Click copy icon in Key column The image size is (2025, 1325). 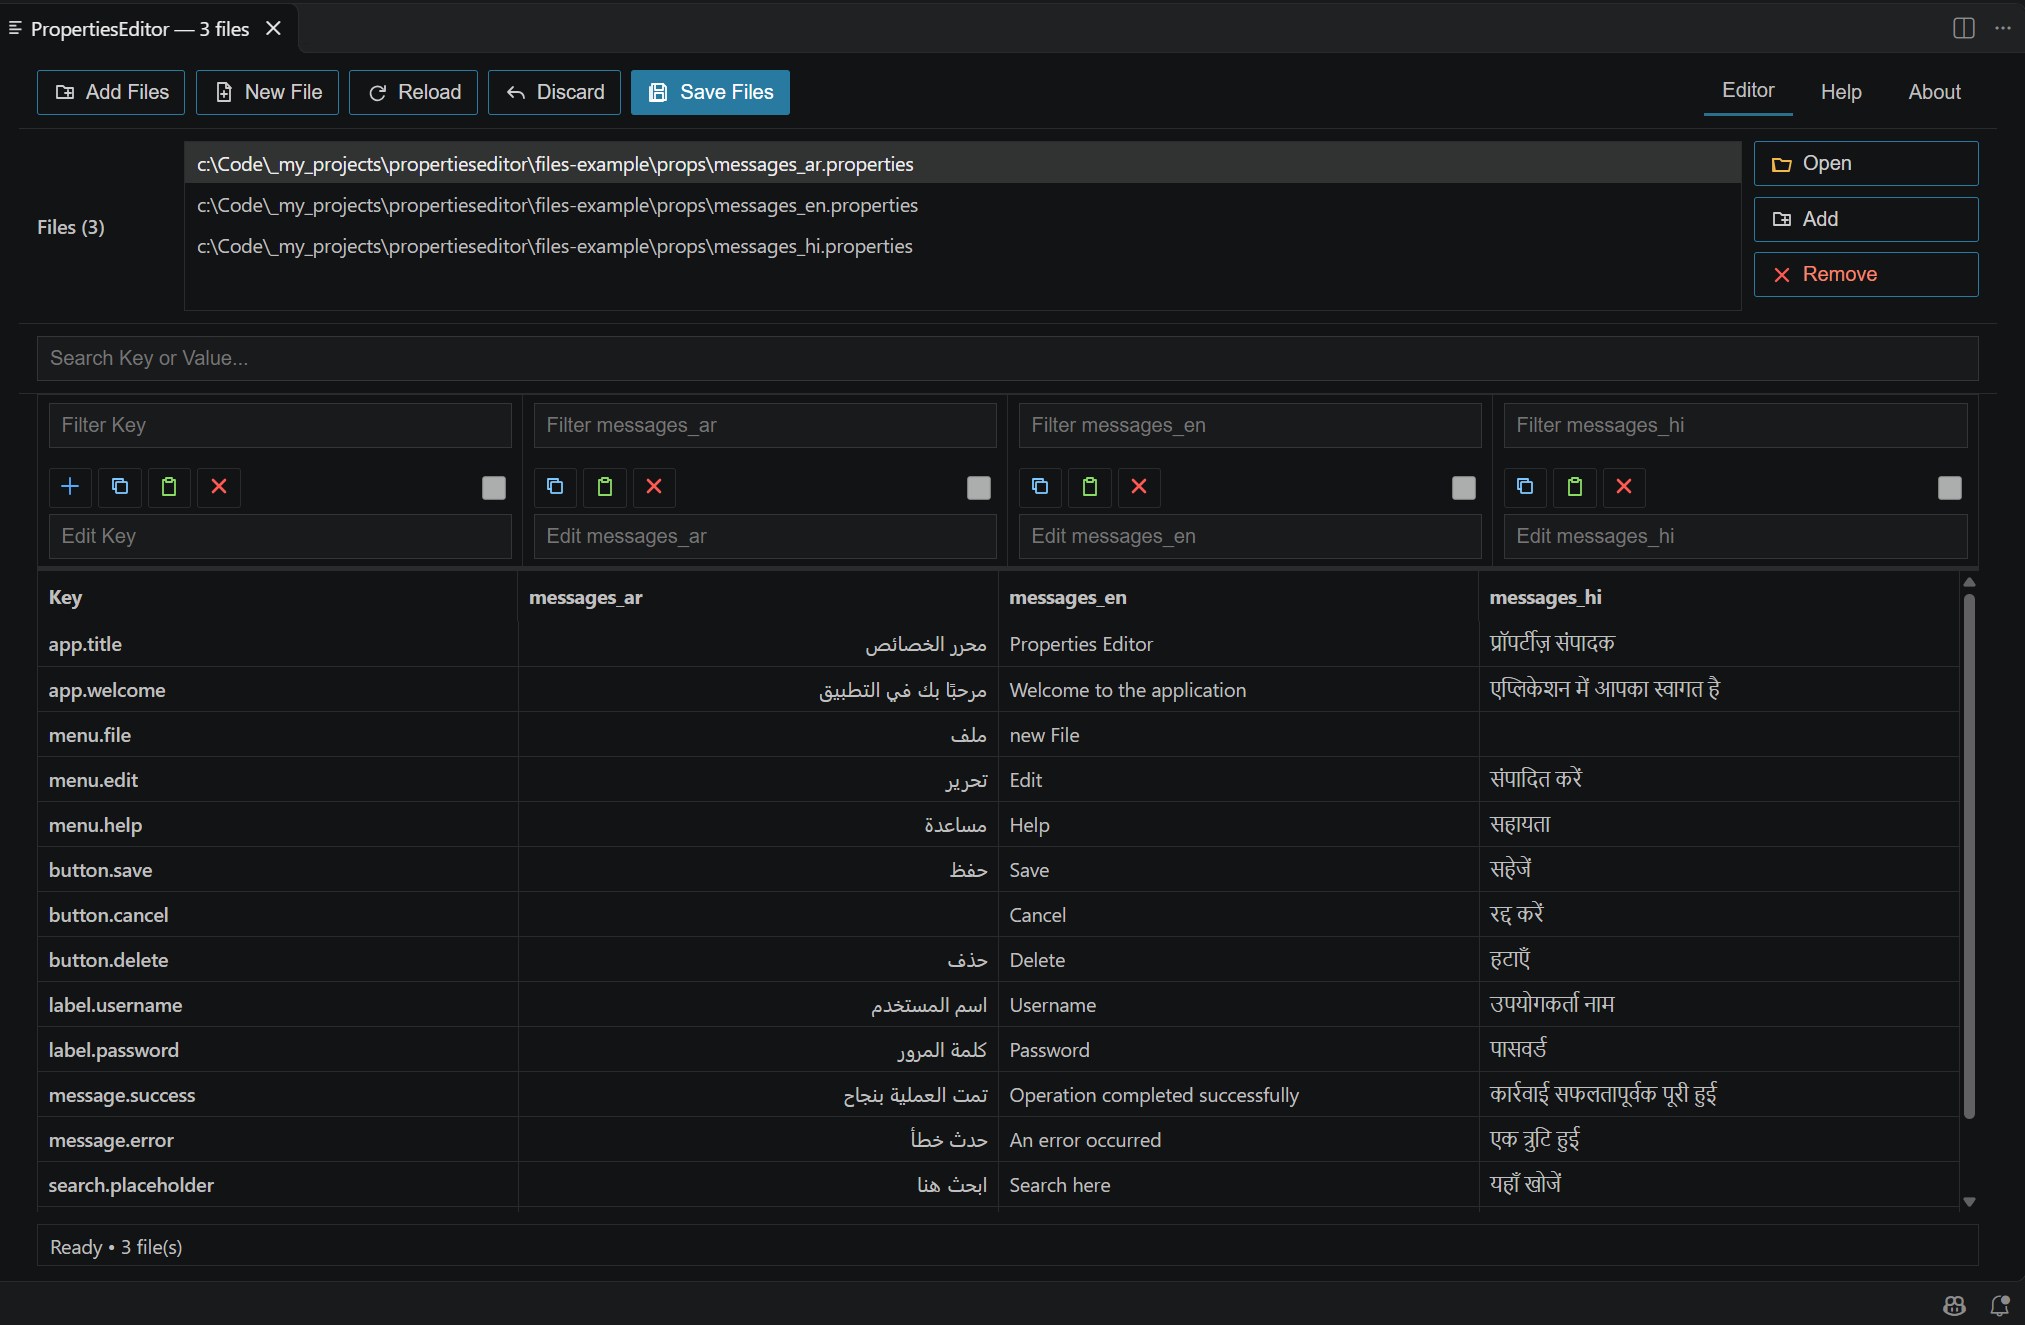120,487
